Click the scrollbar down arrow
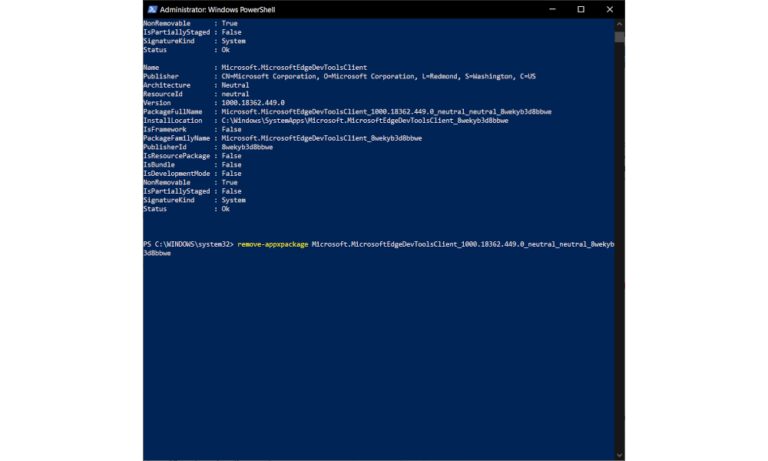 pyautogui.click(x=620, y=456)
